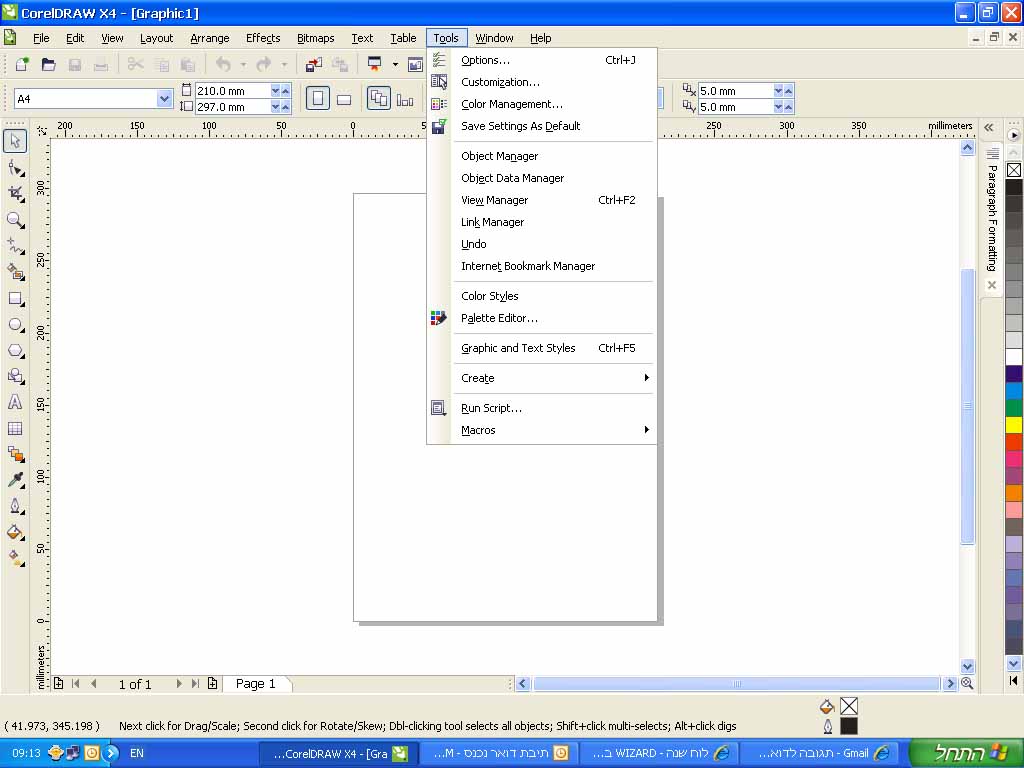
Task: Choose the Ellipse tool
Action: pyautogui.click(x=15, y=325)
